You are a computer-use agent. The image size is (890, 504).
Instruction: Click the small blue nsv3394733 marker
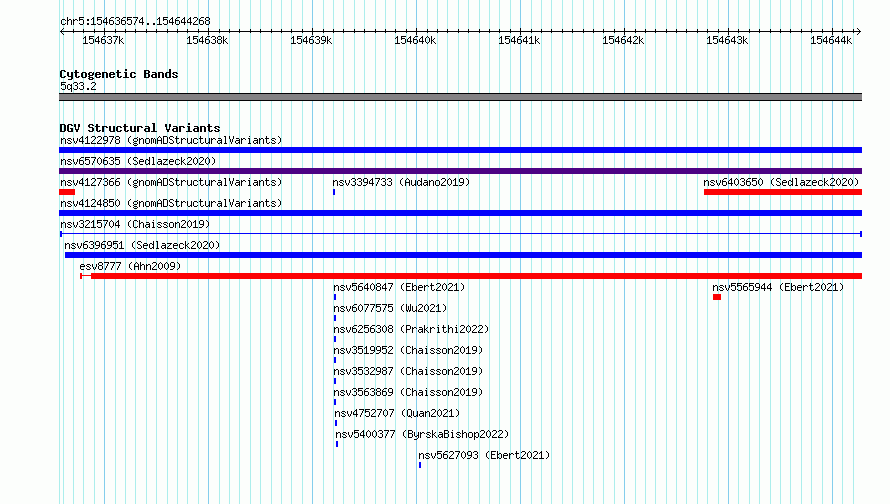(x=334, y=192)
